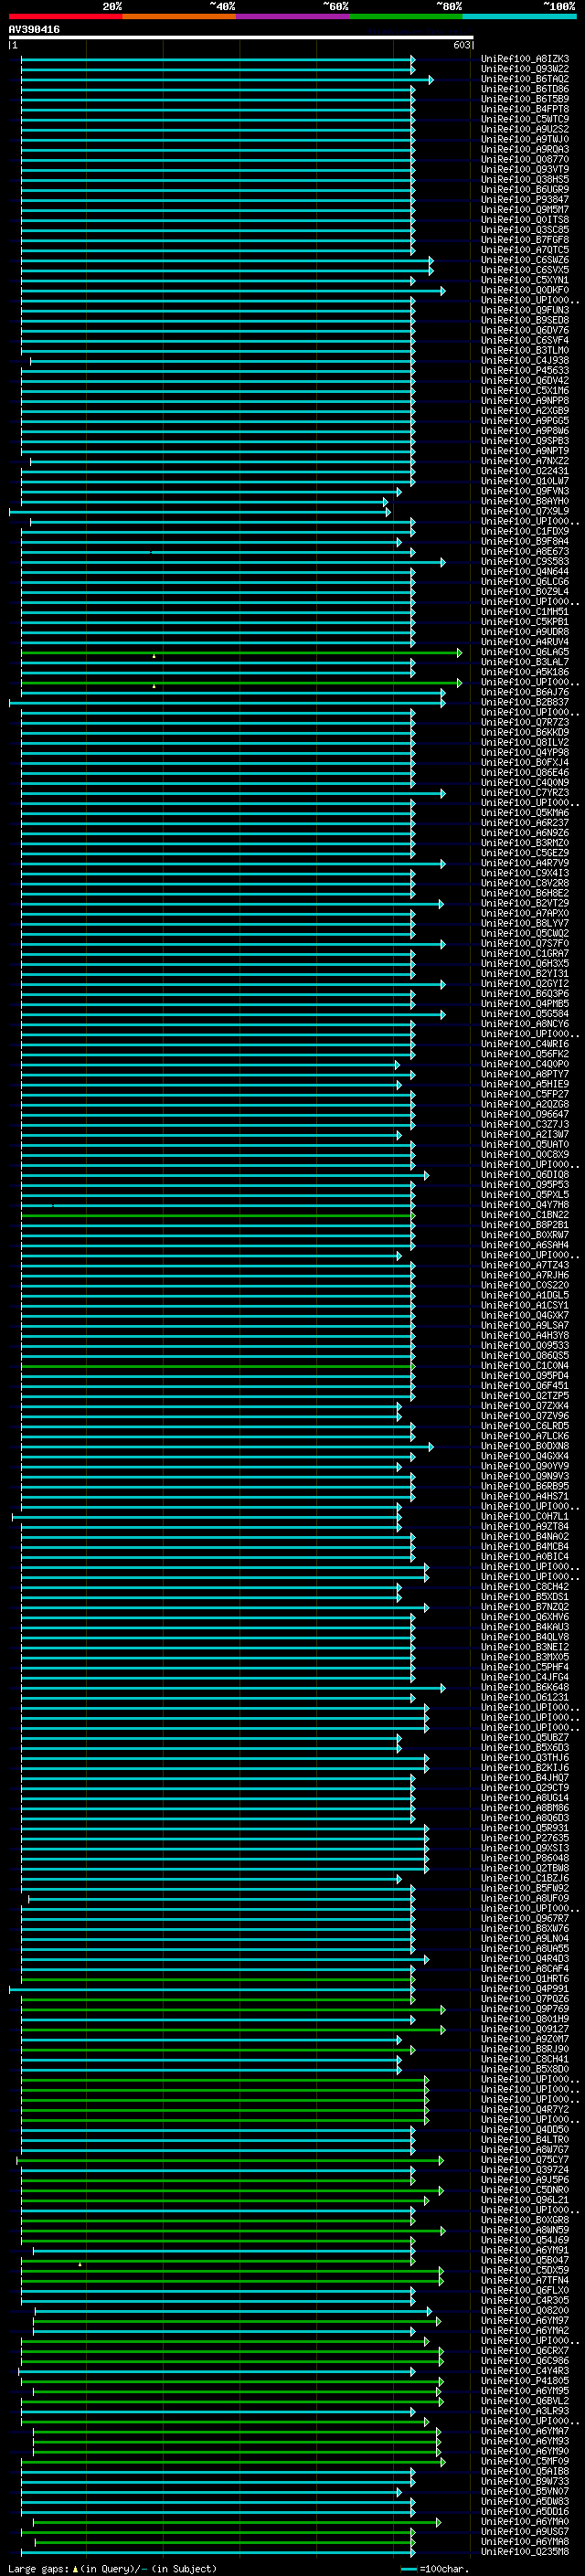Select hit label UniRef100_Q08200
The width and height of the screenshot is (585, 2576).
point(525,2311)
